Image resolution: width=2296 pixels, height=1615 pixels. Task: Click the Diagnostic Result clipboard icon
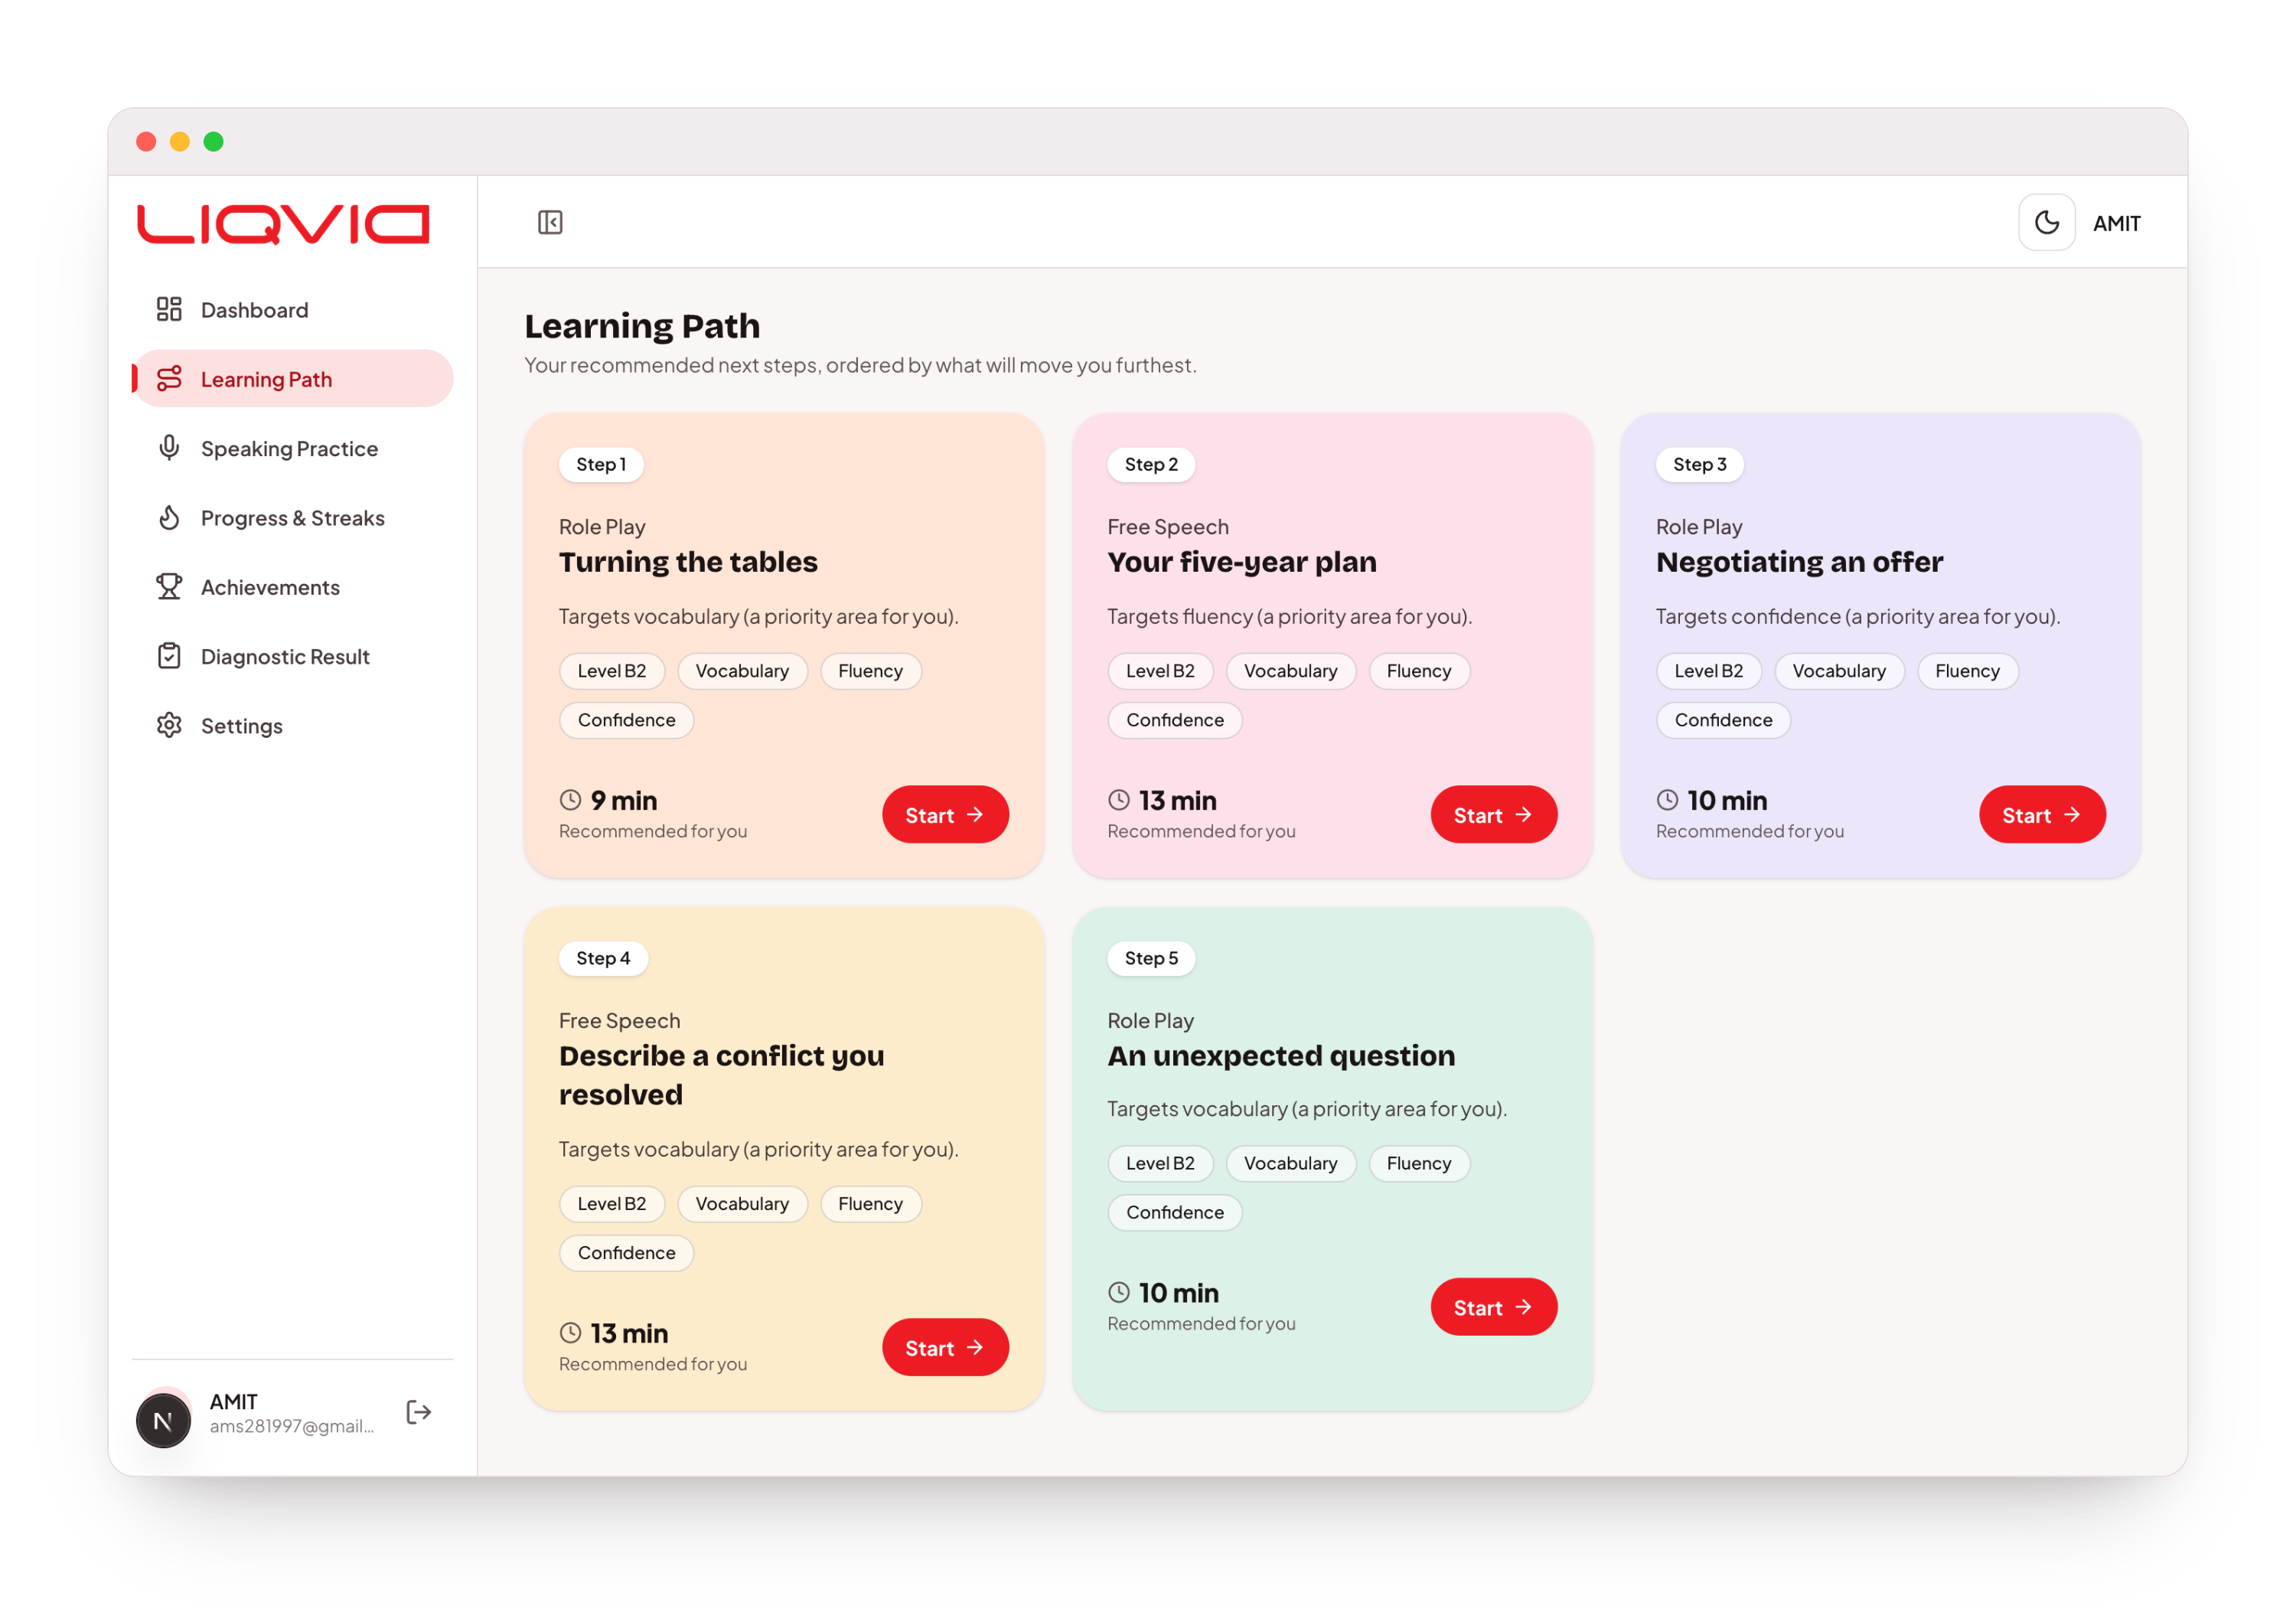[x=169, y=656]
